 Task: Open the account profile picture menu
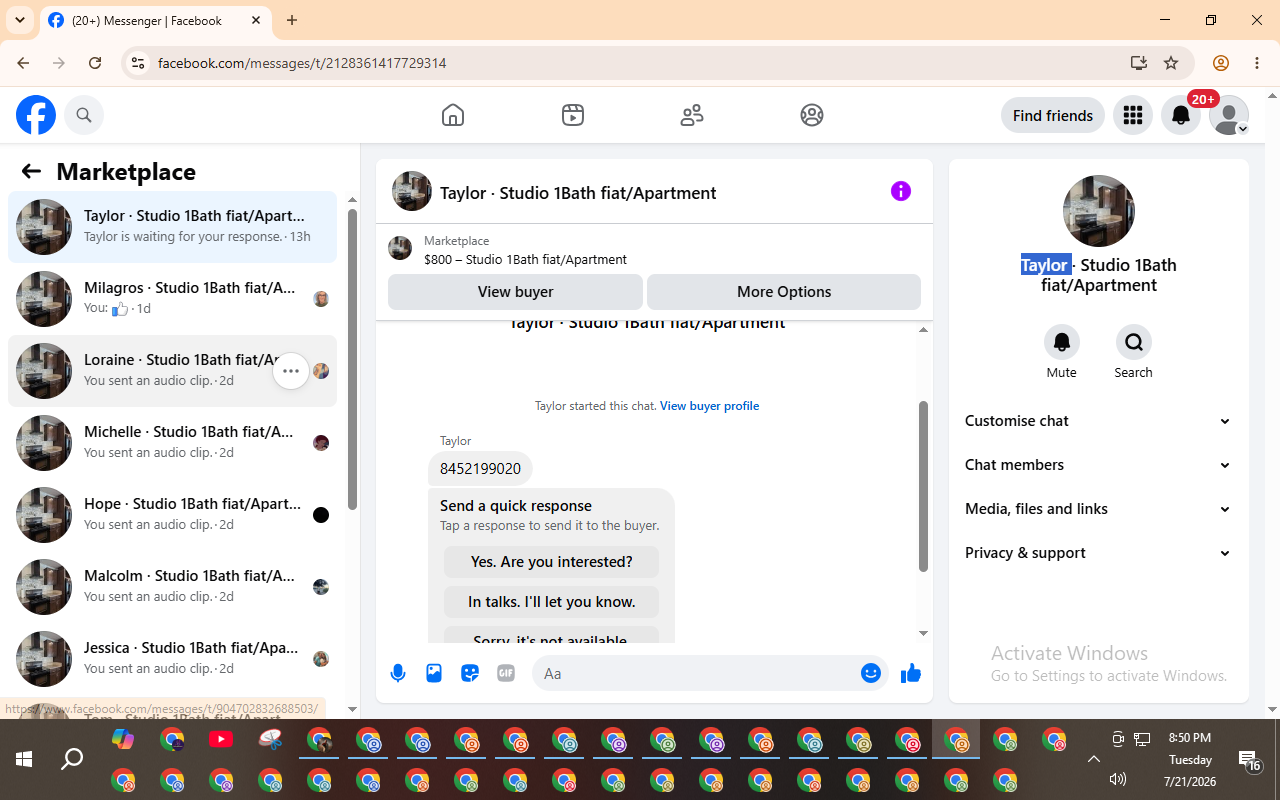pos(1229,116)
